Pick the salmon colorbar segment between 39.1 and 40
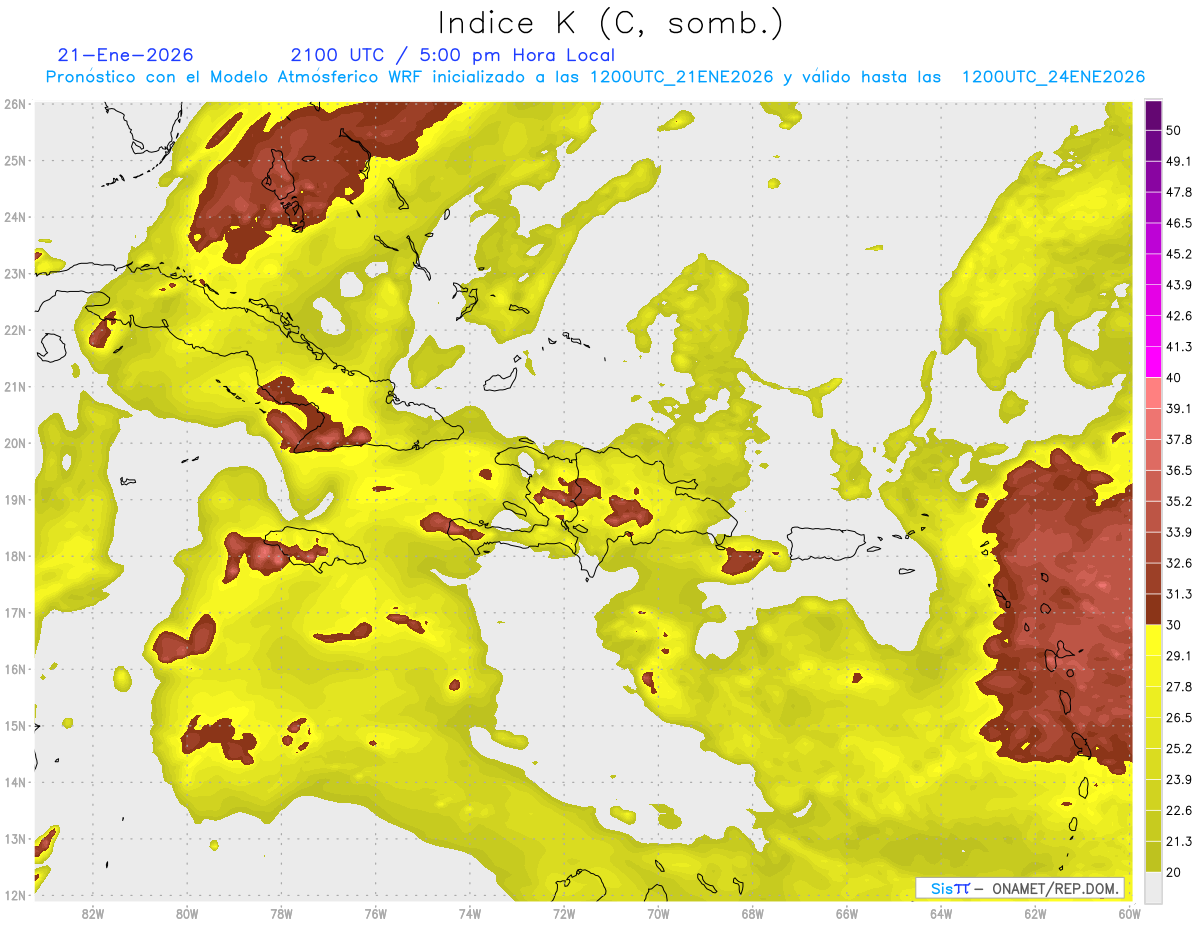The height and width of the screenshot is (927, 1200). click(x=1153, y=392)
